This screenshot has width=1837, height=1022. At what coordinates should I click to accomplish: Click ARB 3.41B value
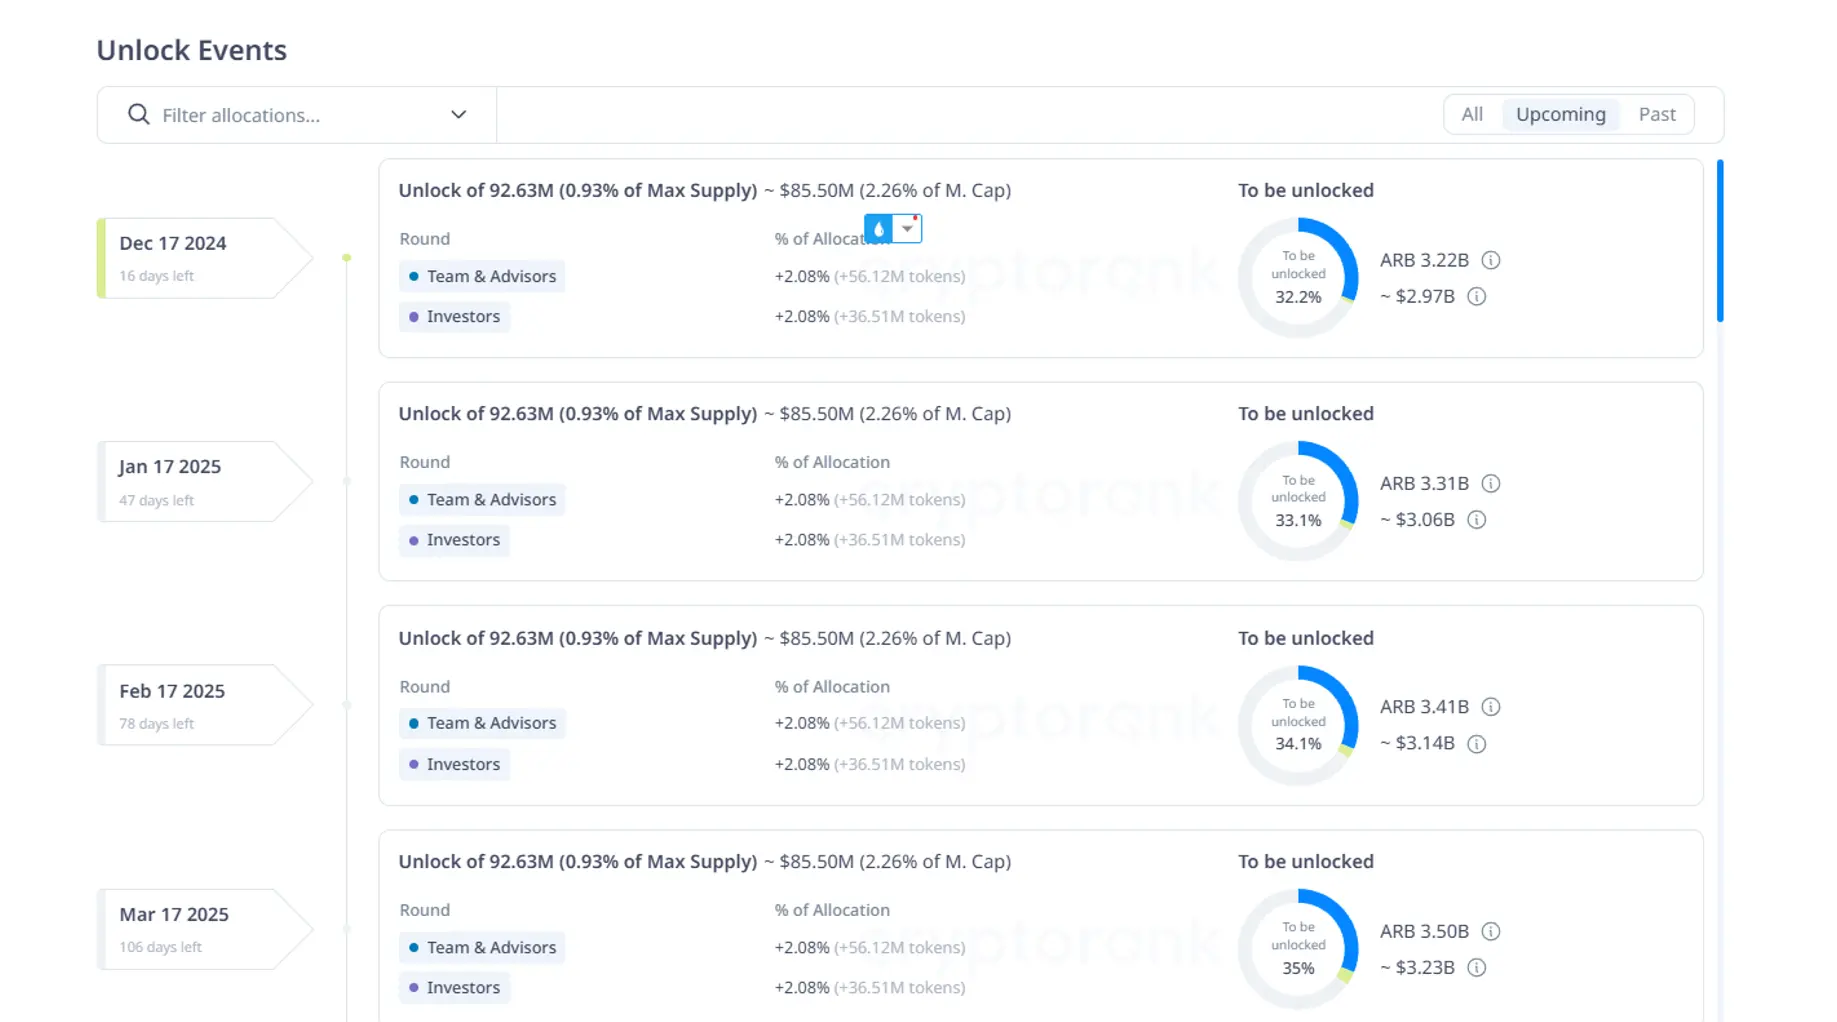pos(1424,707)
